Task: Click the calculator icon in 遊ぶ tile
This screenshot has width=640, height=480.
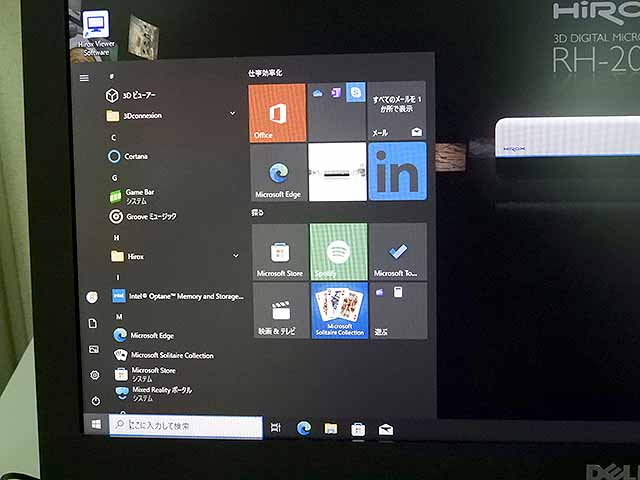Action: [398, 292]
